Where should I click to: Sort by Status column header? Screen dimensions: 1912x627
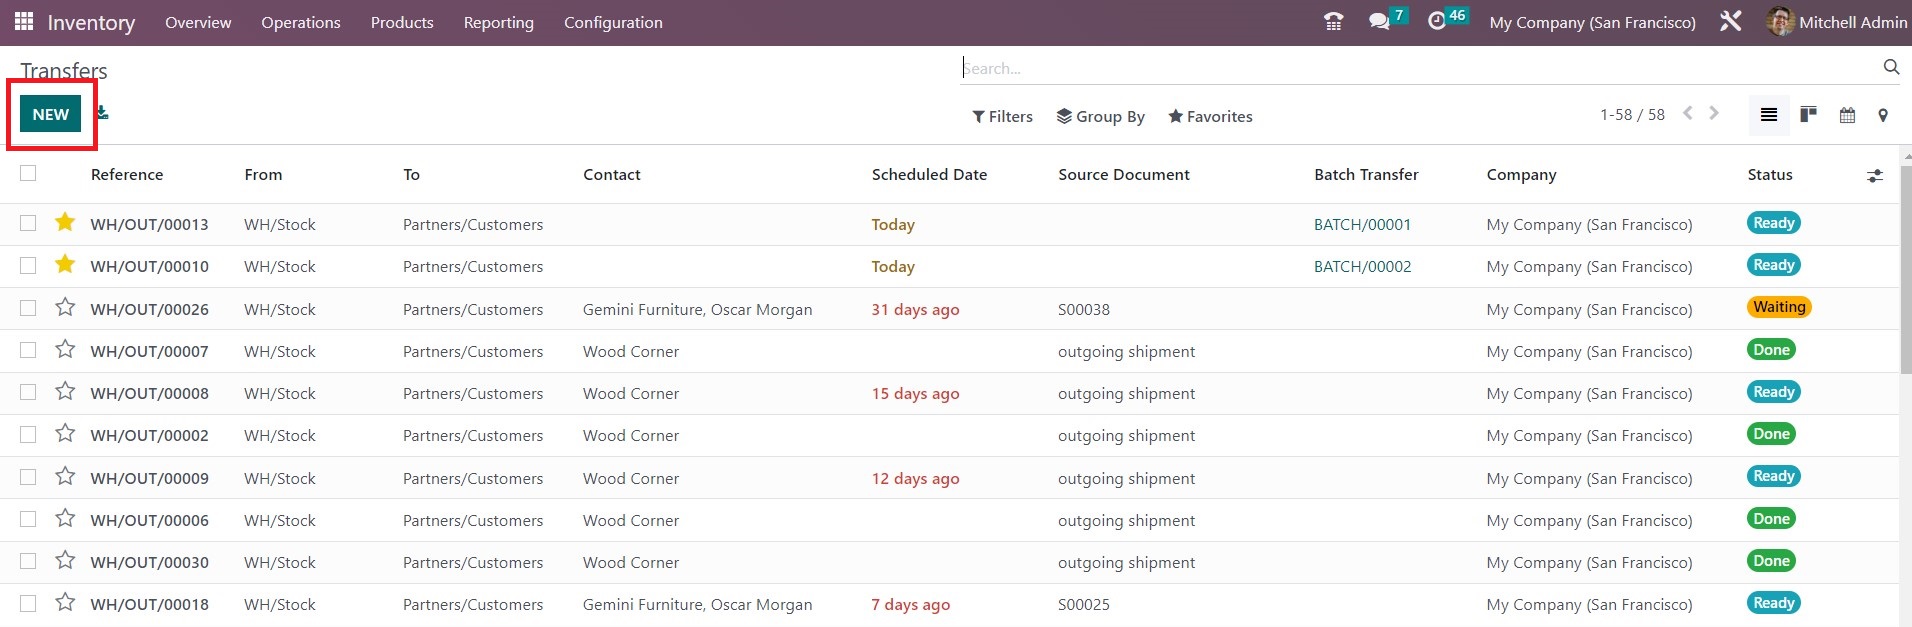click(x=1770, y=174)
